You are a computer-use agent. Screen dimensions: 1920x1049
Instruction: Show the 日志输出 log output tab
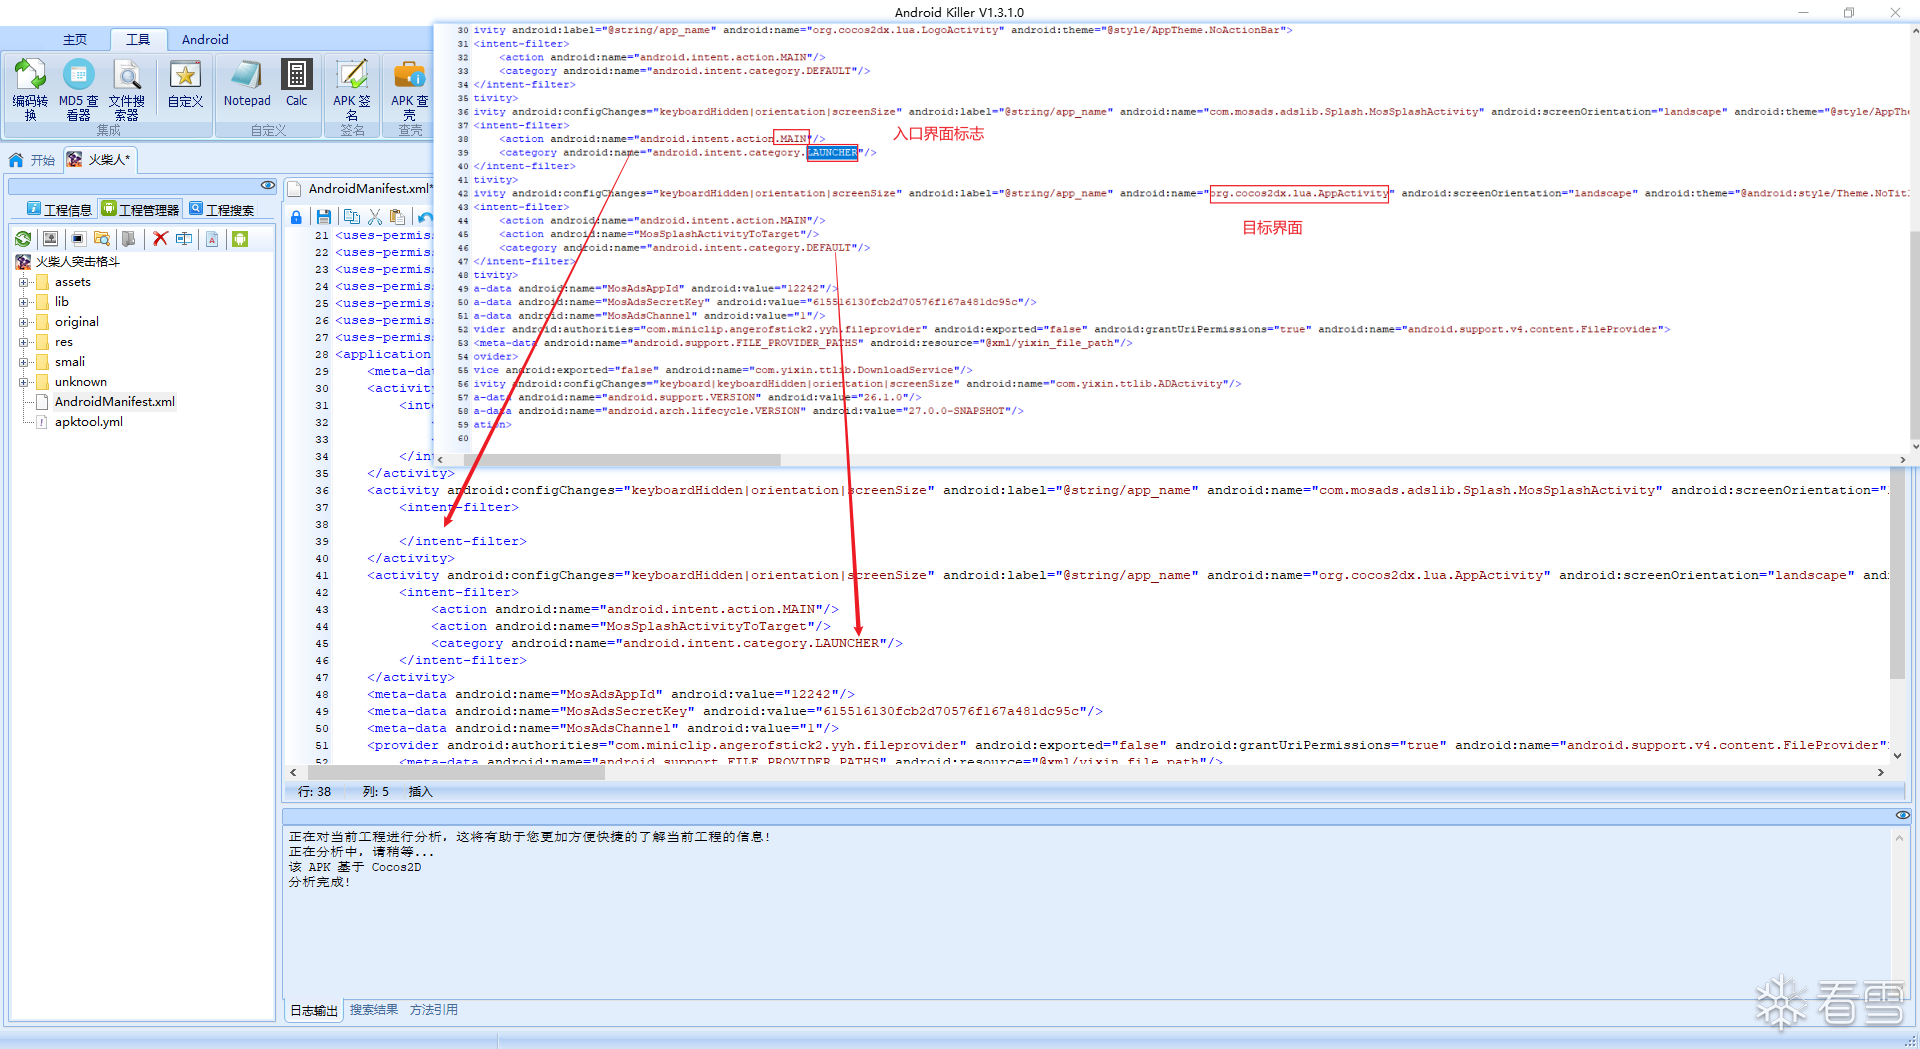click(314, 1011)
